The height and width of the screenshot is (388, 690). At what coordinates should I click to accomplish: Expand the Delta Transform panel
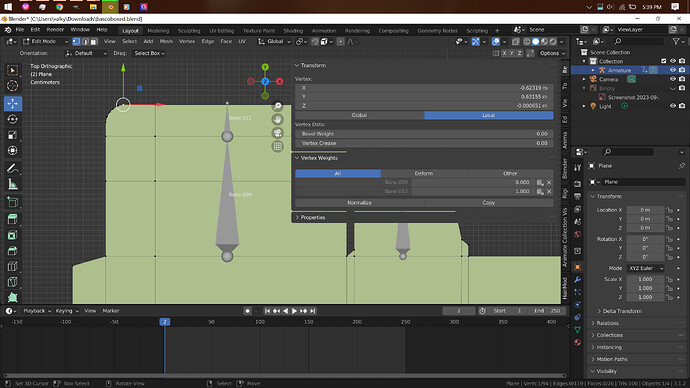coord(622,311)
